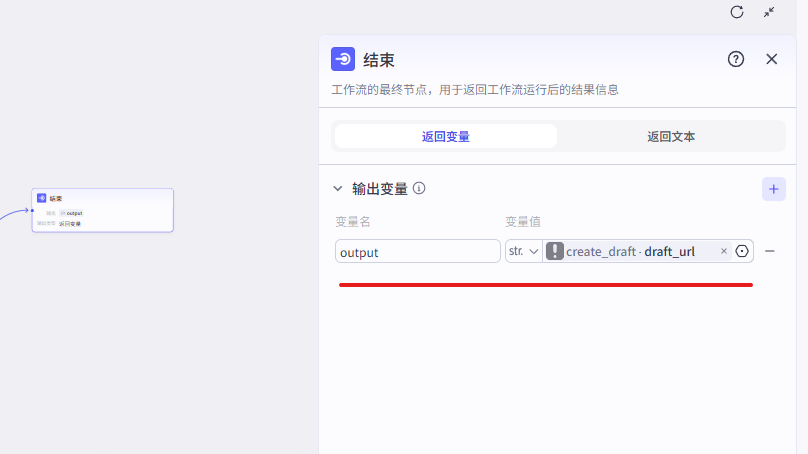Switch to the 返回变量 tab
Viewport: 808px width, 454px height.
pyautogui.click(x=446, y=137)
